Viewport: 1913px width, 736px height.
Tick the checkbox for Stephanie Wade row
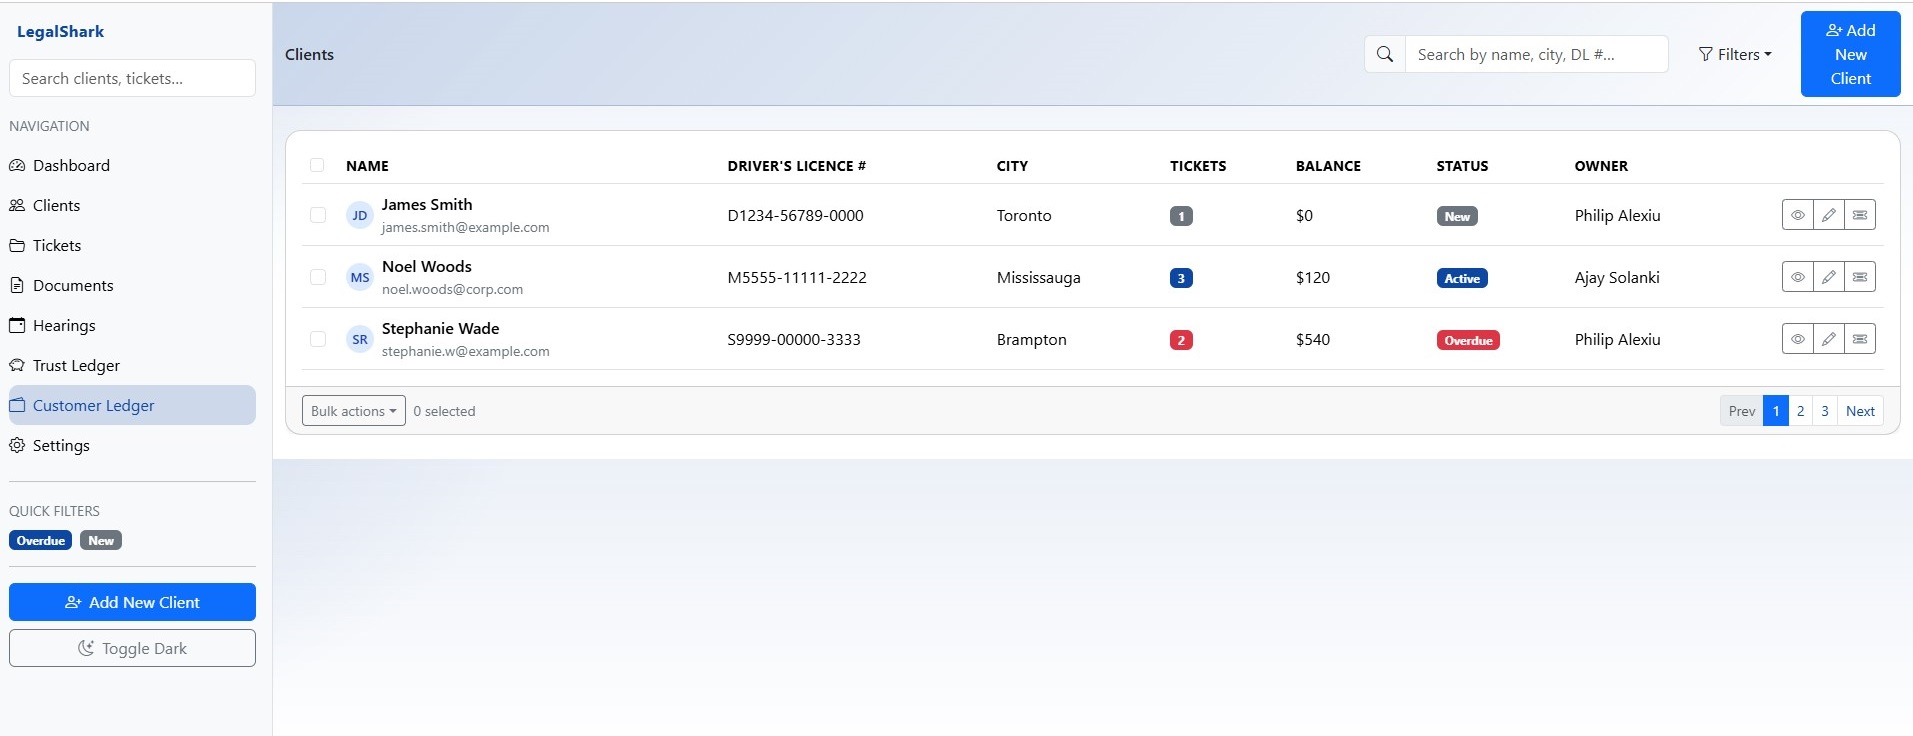point(318,339)
